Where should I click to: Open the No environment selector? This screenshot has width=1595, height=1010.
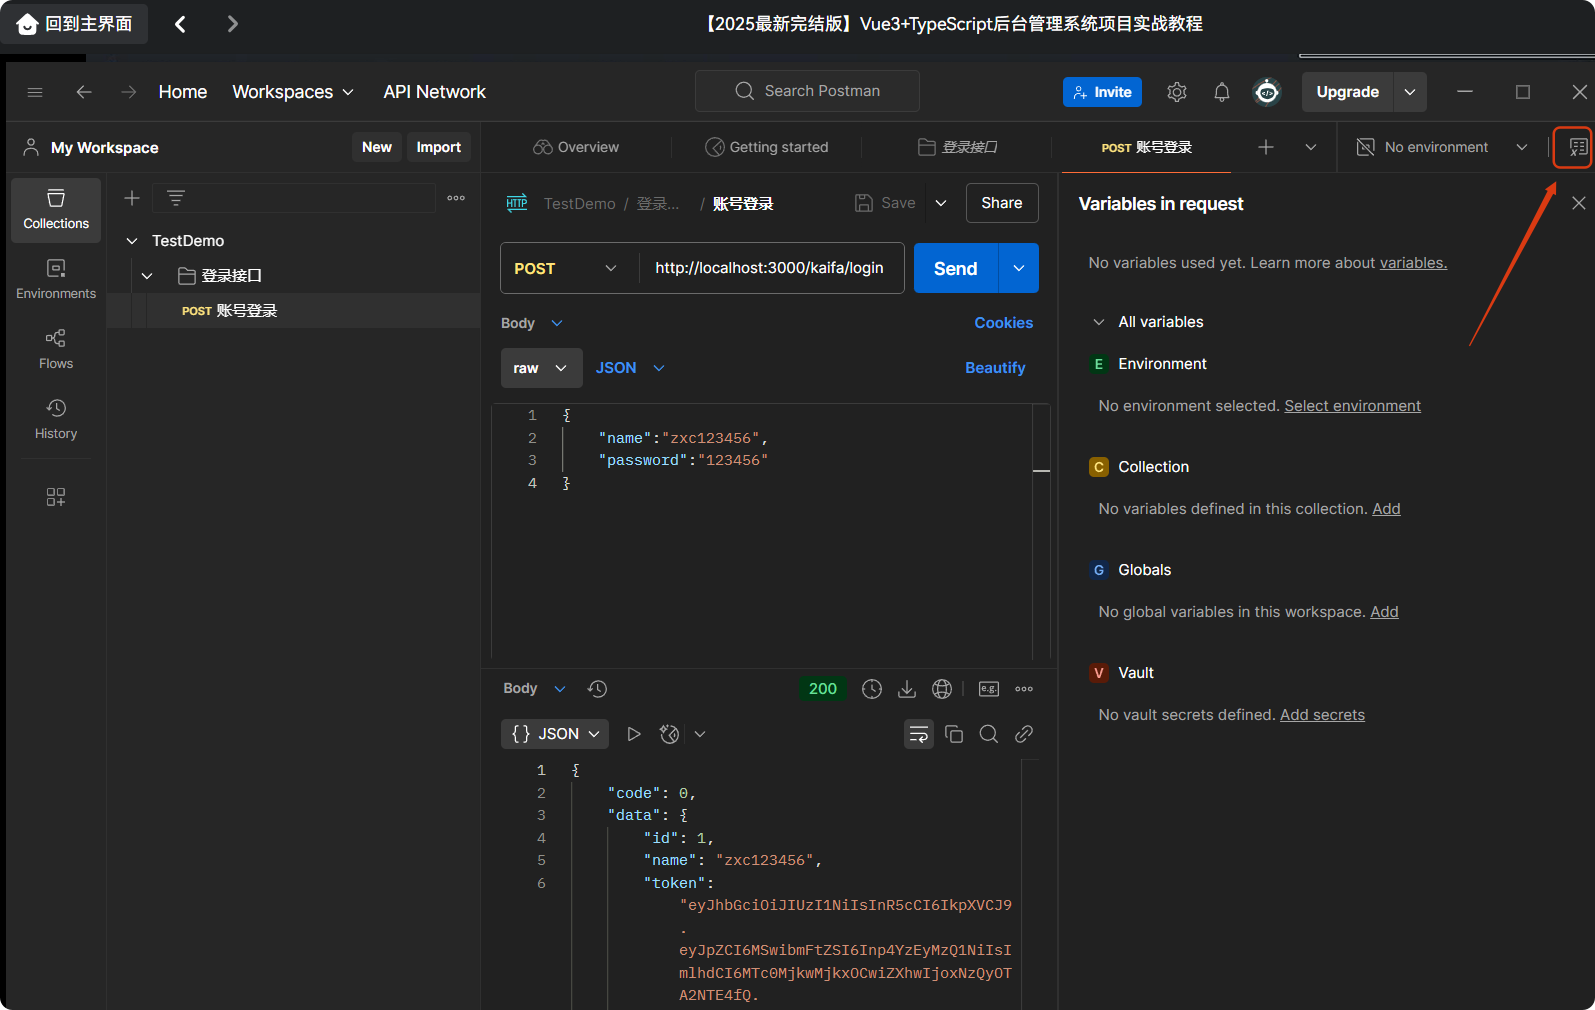pyautogui.click(x=1441, y=147)
